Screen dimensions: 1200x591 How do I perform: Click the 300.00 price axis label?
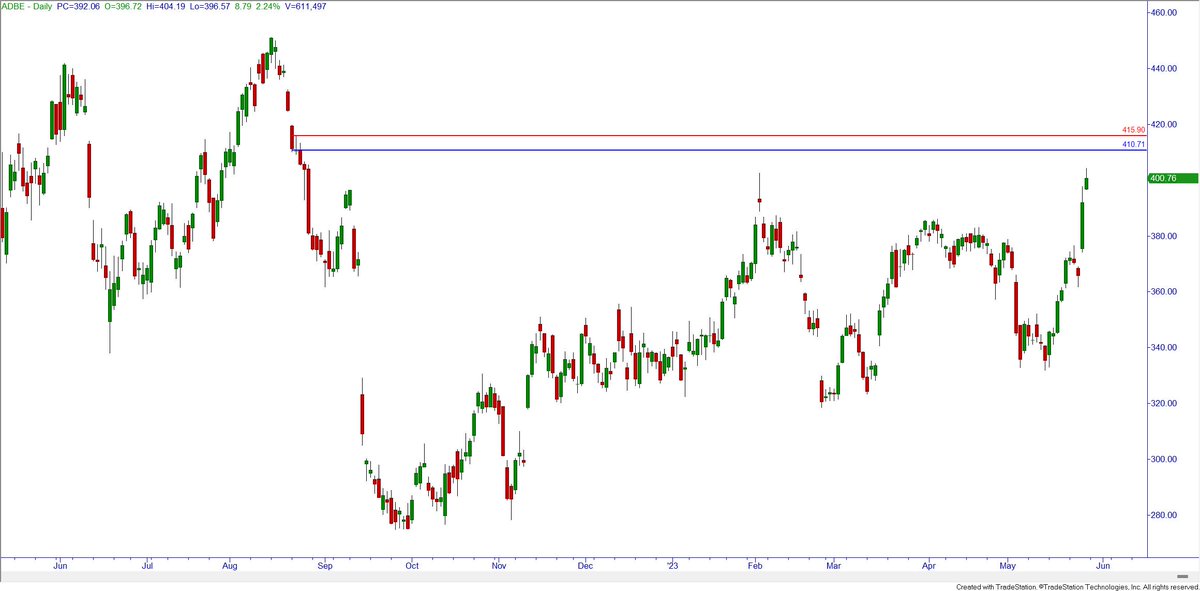tap(1165, 460)
